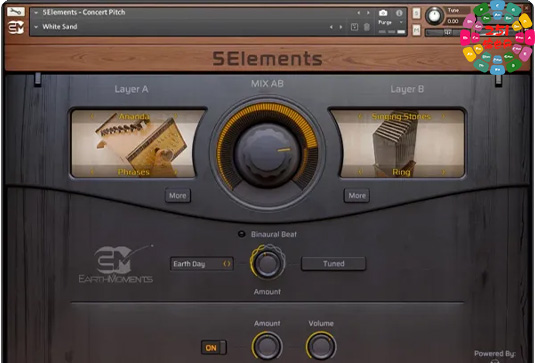Click the White Sand snapshot name
535x363 pixels.
click(60, 27)
